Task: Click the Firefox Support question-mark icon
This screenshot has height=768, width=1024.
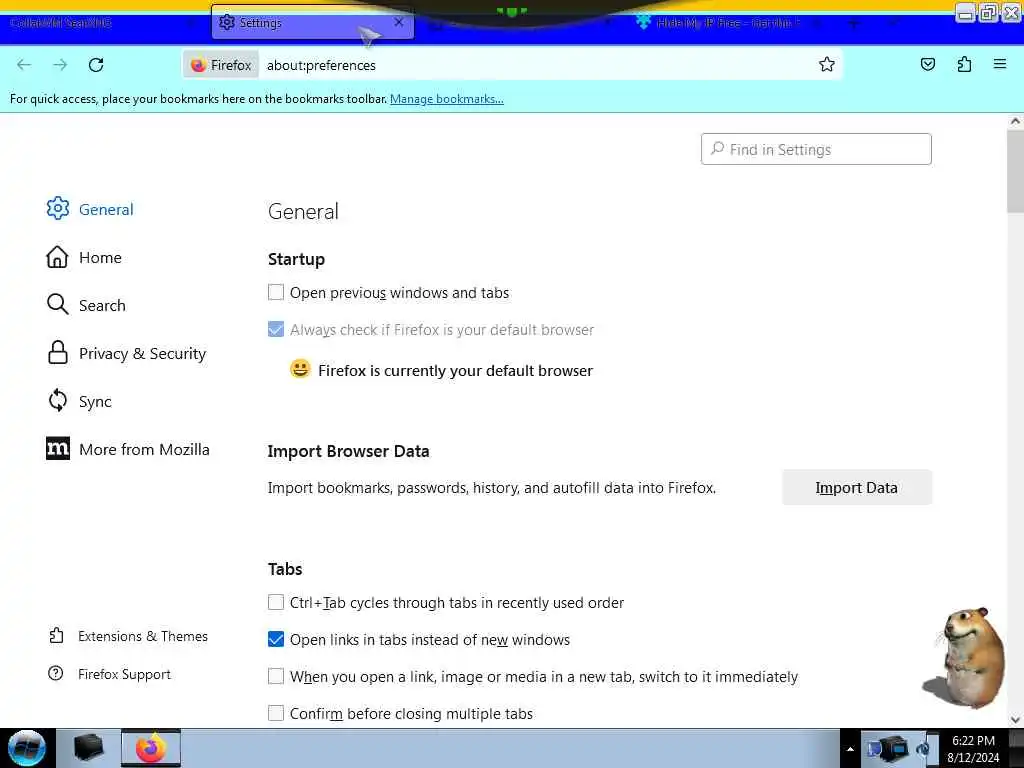Action: (x=56, y=673)
